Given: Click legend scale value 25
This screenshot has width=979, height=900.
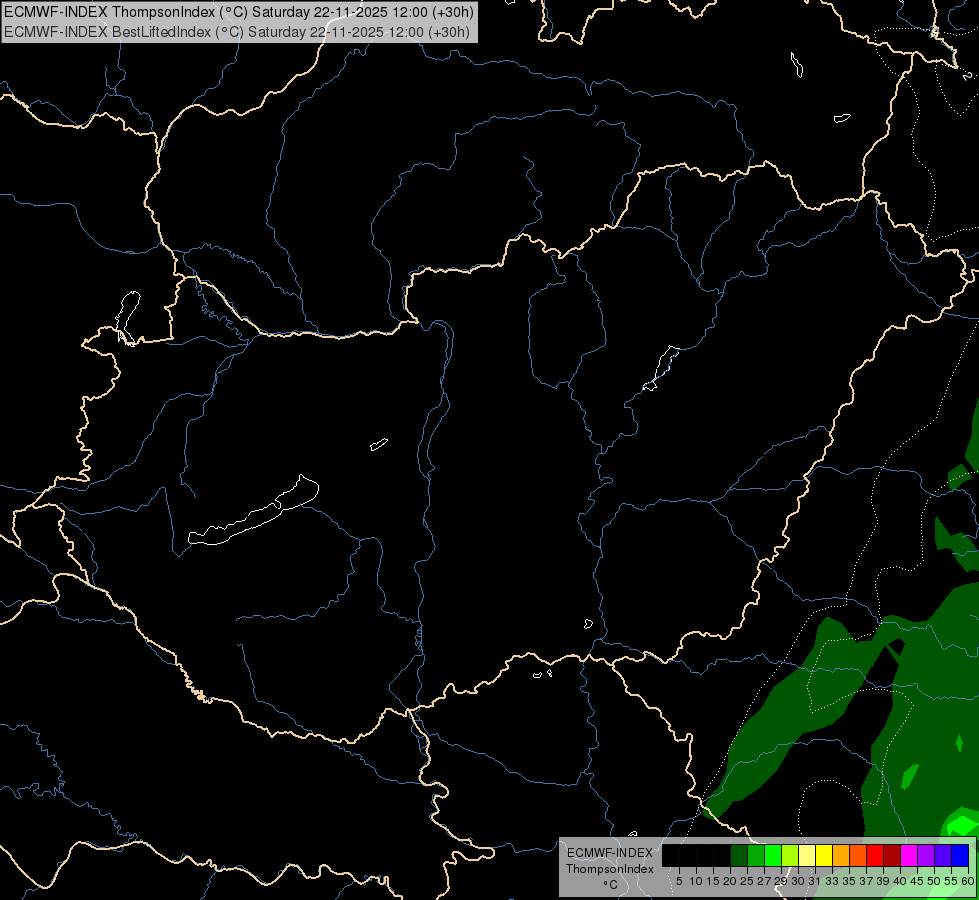Looking at the screenshot, I should pyautogui.click(x=747, y=881).
